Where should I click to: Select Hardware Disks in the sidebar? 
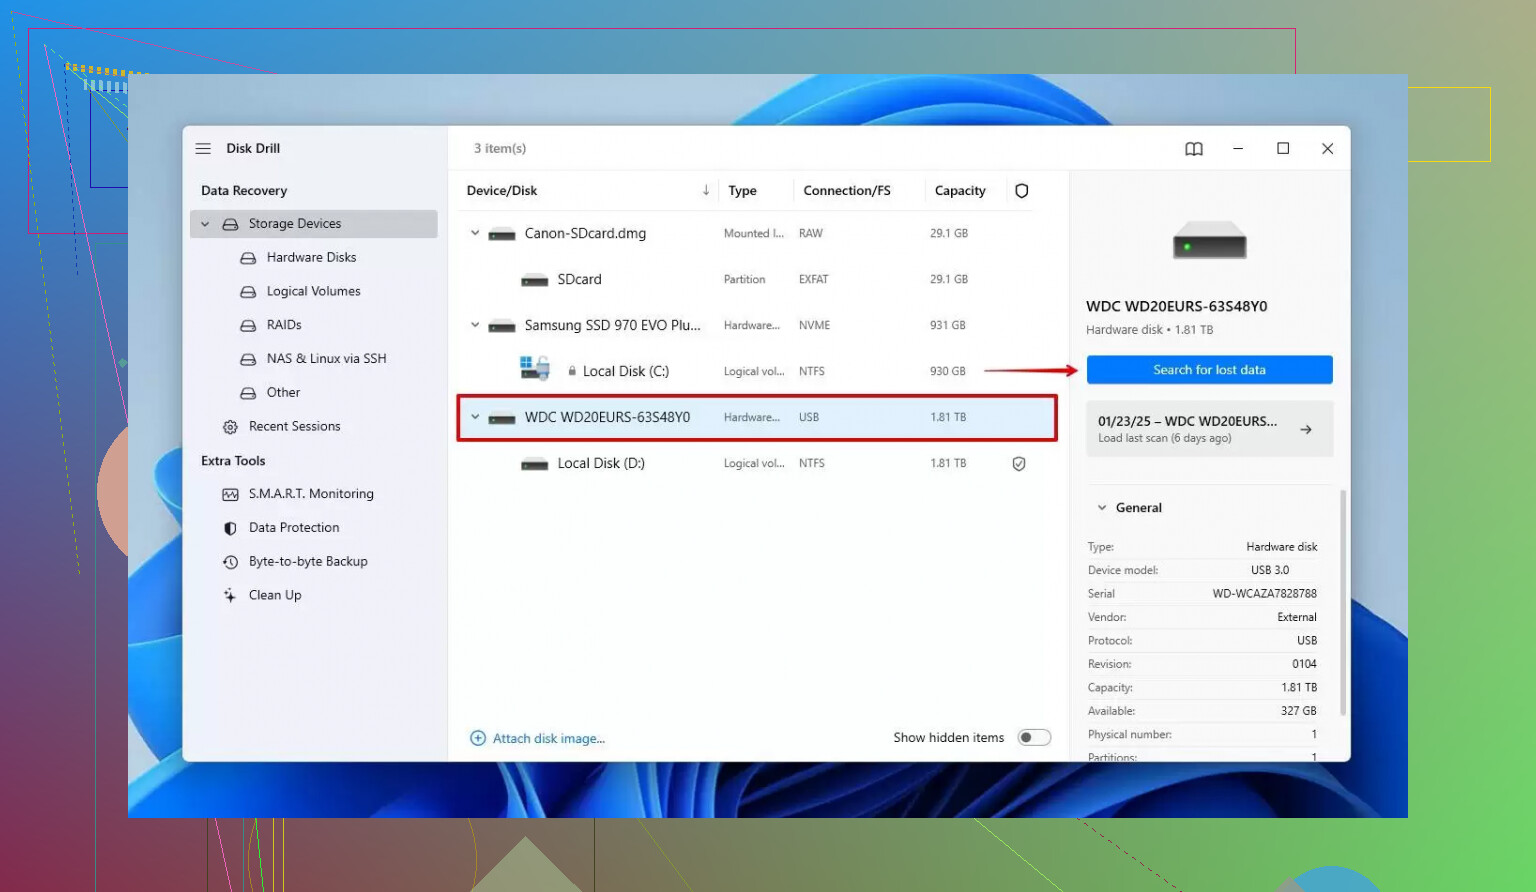point(310,257)
